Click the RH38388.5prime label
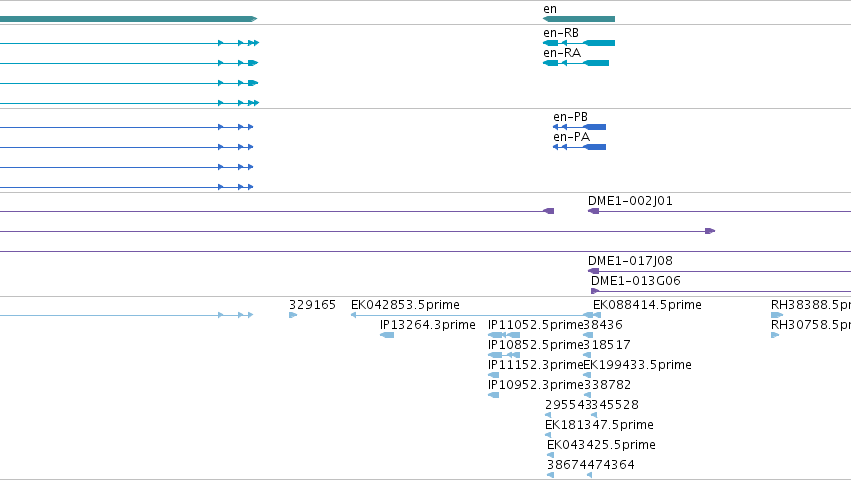The image size is (851, 480). (811, 305)
